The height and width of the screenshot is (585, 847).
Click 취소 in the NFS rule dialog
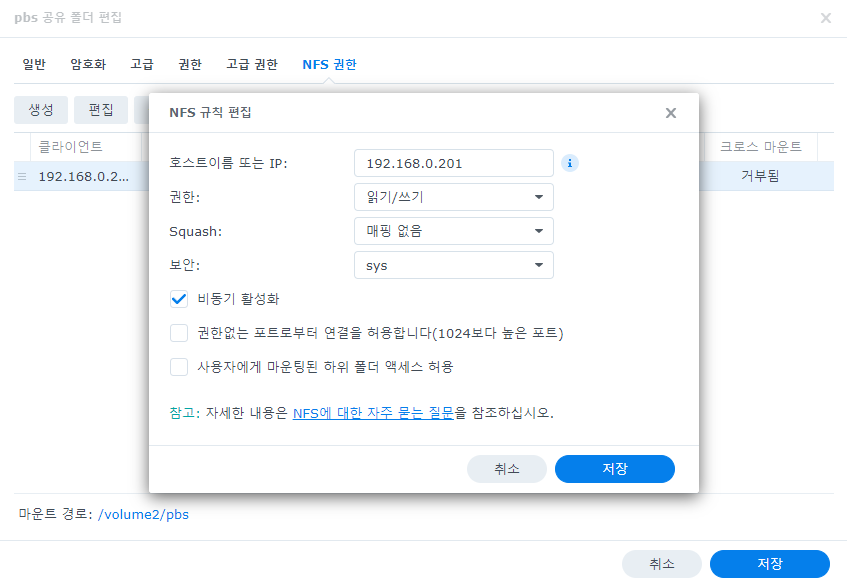pyautogui.click(x=507, y=469)
